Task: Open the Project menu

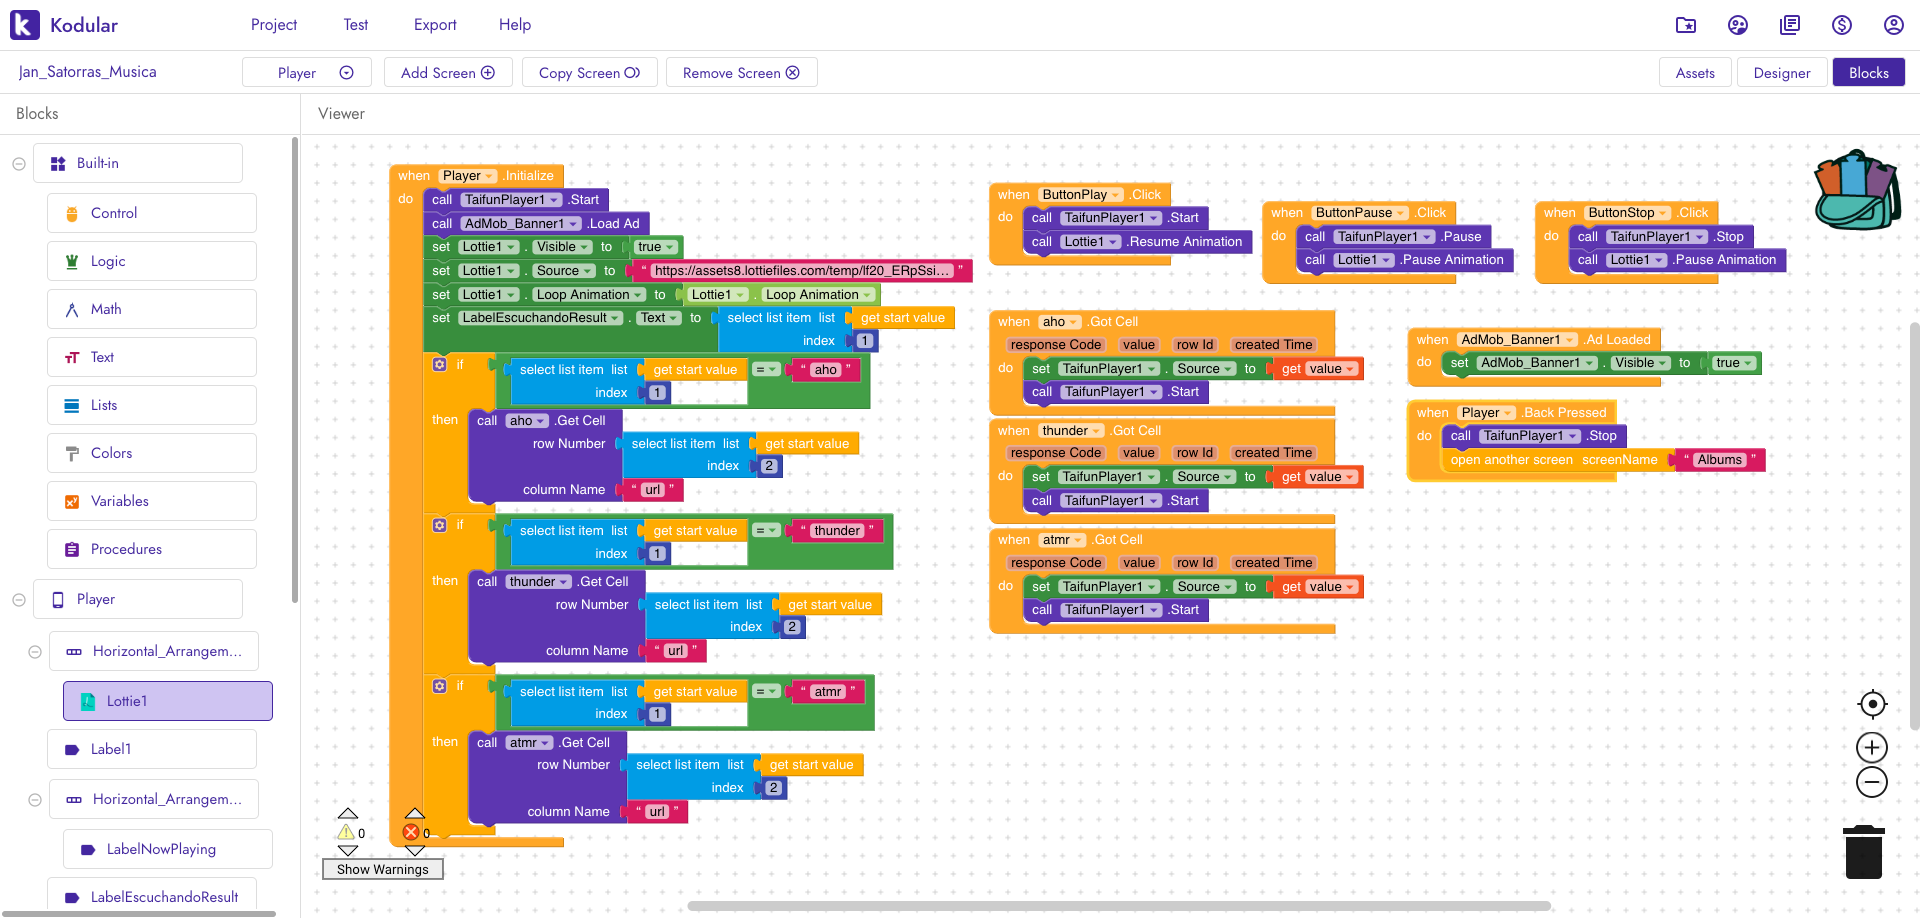Action: coord(274,25)
